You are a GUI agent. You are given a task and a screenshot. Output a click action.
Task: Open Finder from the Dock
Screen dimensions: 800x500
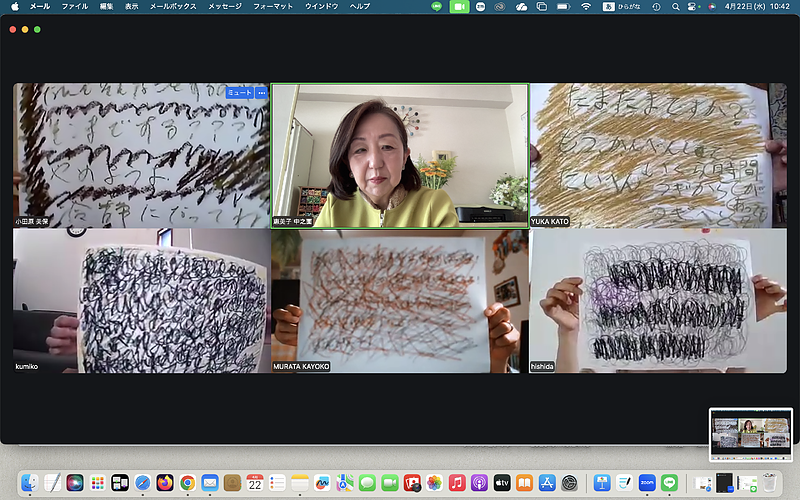tap(30, 483)
